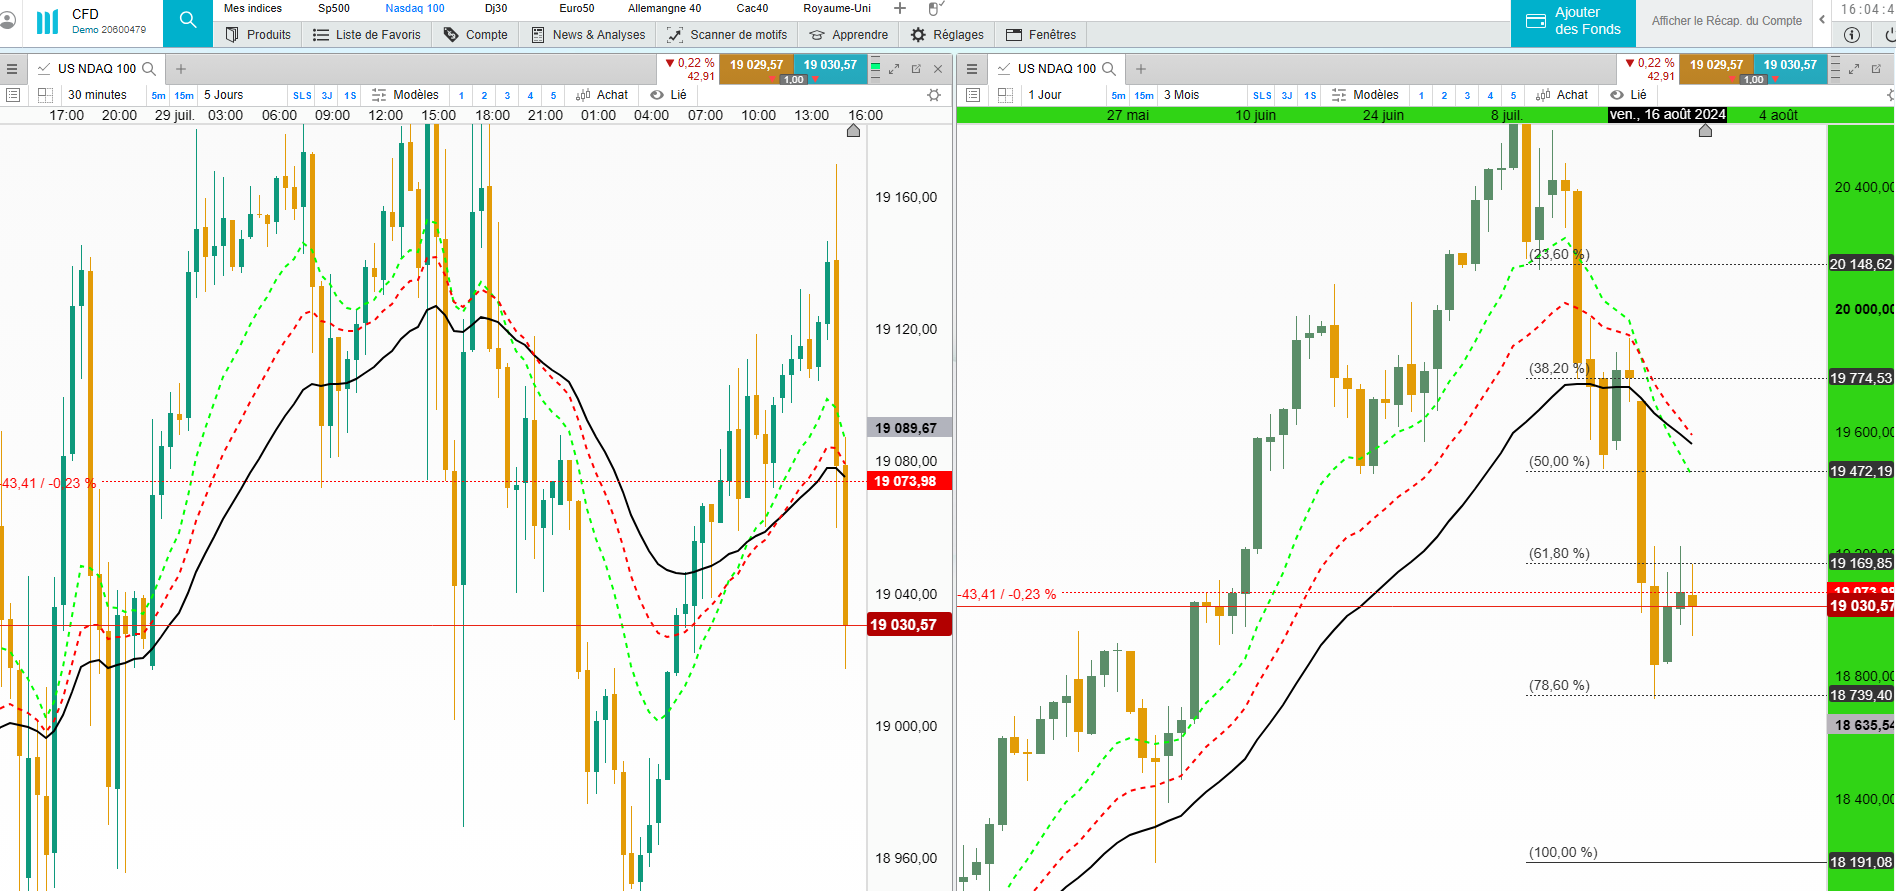The height and width of the screenshot is (891, 1896).
Task: Collapse the account recap chevron arrow
Action: click(1822, 20)
